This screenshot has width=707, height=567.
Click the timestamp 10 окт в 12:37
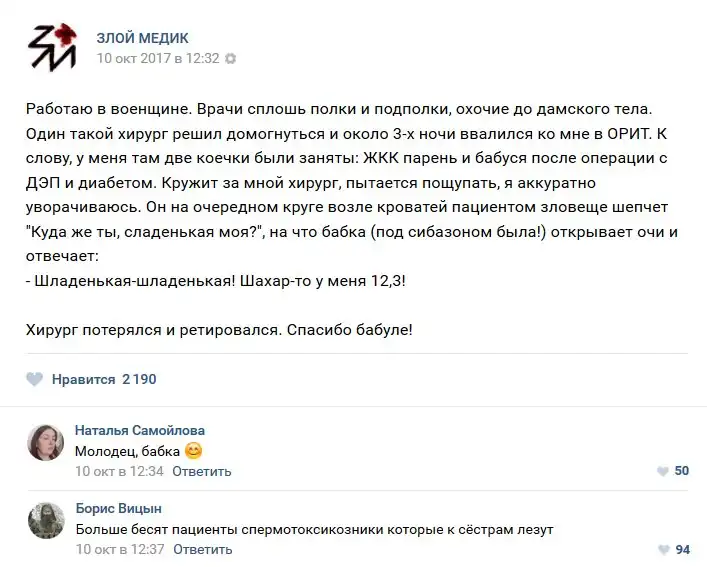(119, 549)
